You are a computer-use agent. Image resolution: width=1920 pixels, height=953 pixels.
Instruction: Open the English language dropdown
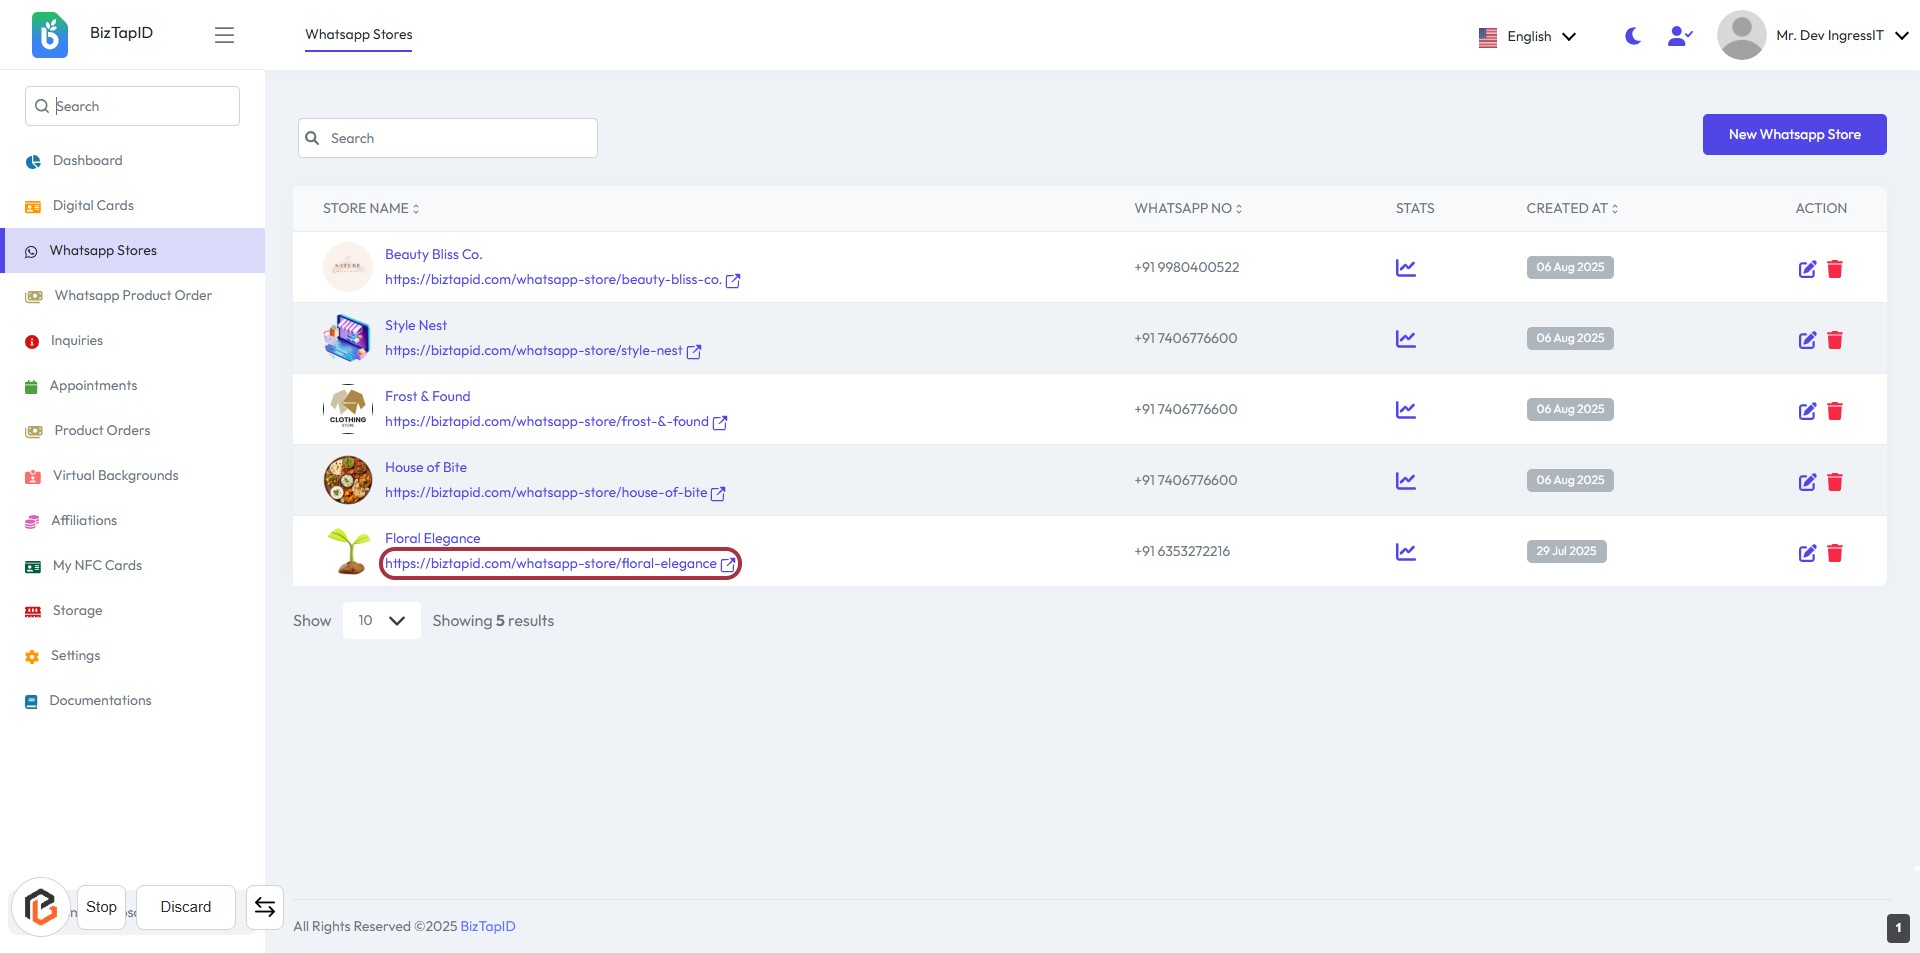click(1527, 37)
